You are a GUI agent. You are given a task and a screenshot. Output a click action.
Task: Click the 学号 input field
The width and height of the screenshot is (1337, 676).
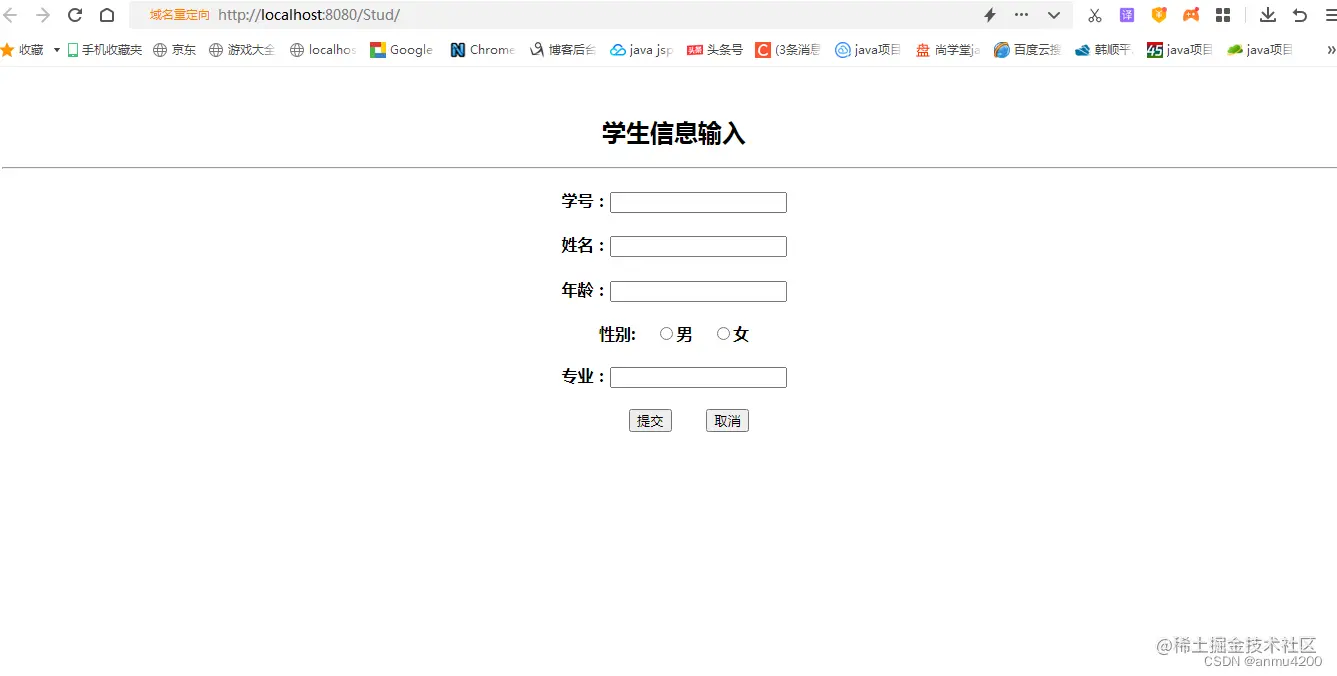(697, 201)
